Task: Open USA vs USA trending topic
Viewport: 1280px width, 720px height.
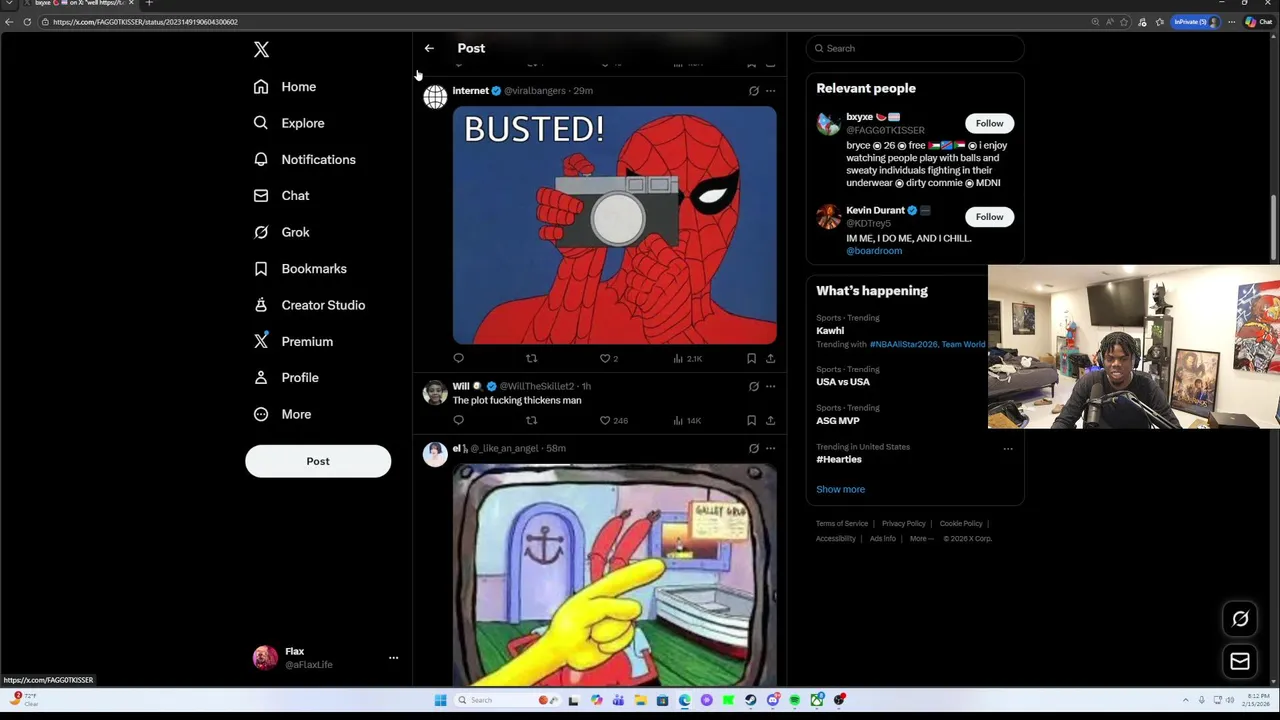Action: point(843,382)
